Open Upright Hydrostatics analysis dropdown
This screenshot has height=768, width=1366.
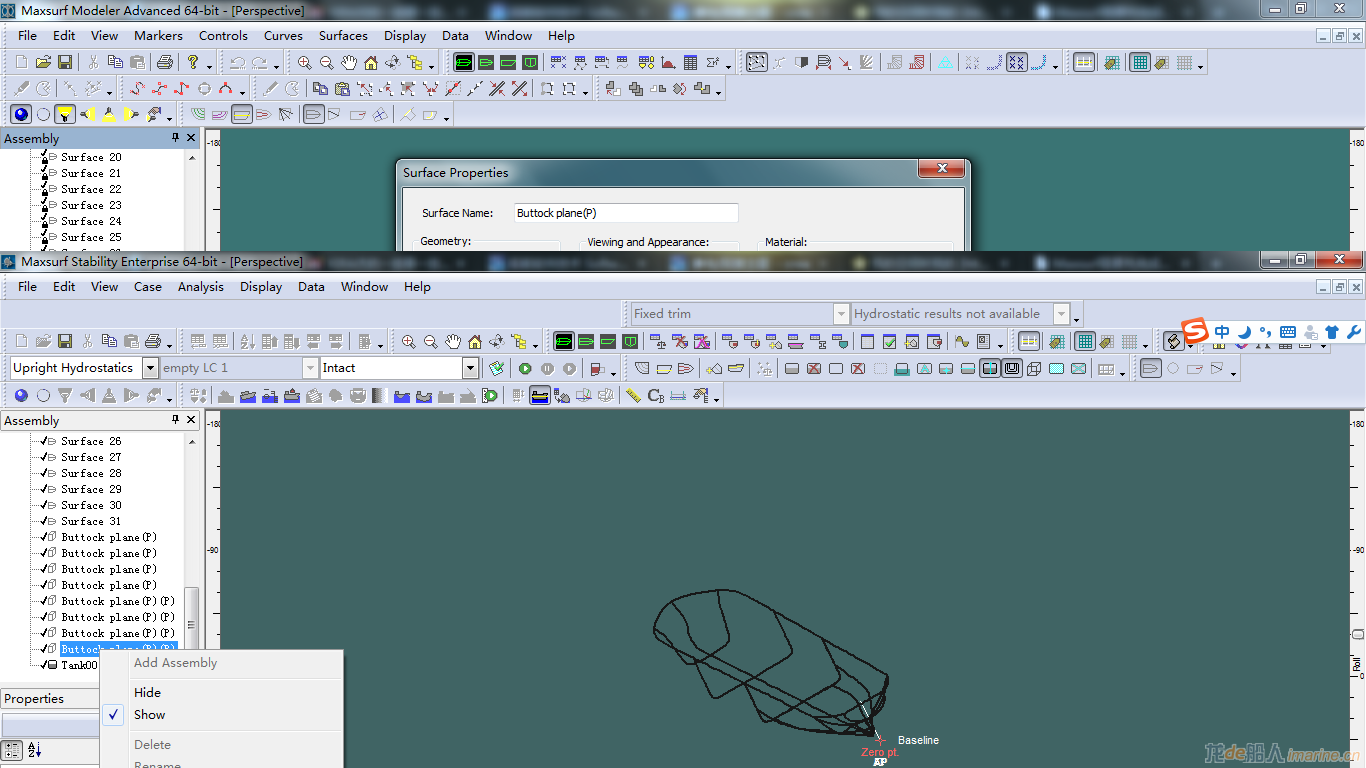(150, 368)
